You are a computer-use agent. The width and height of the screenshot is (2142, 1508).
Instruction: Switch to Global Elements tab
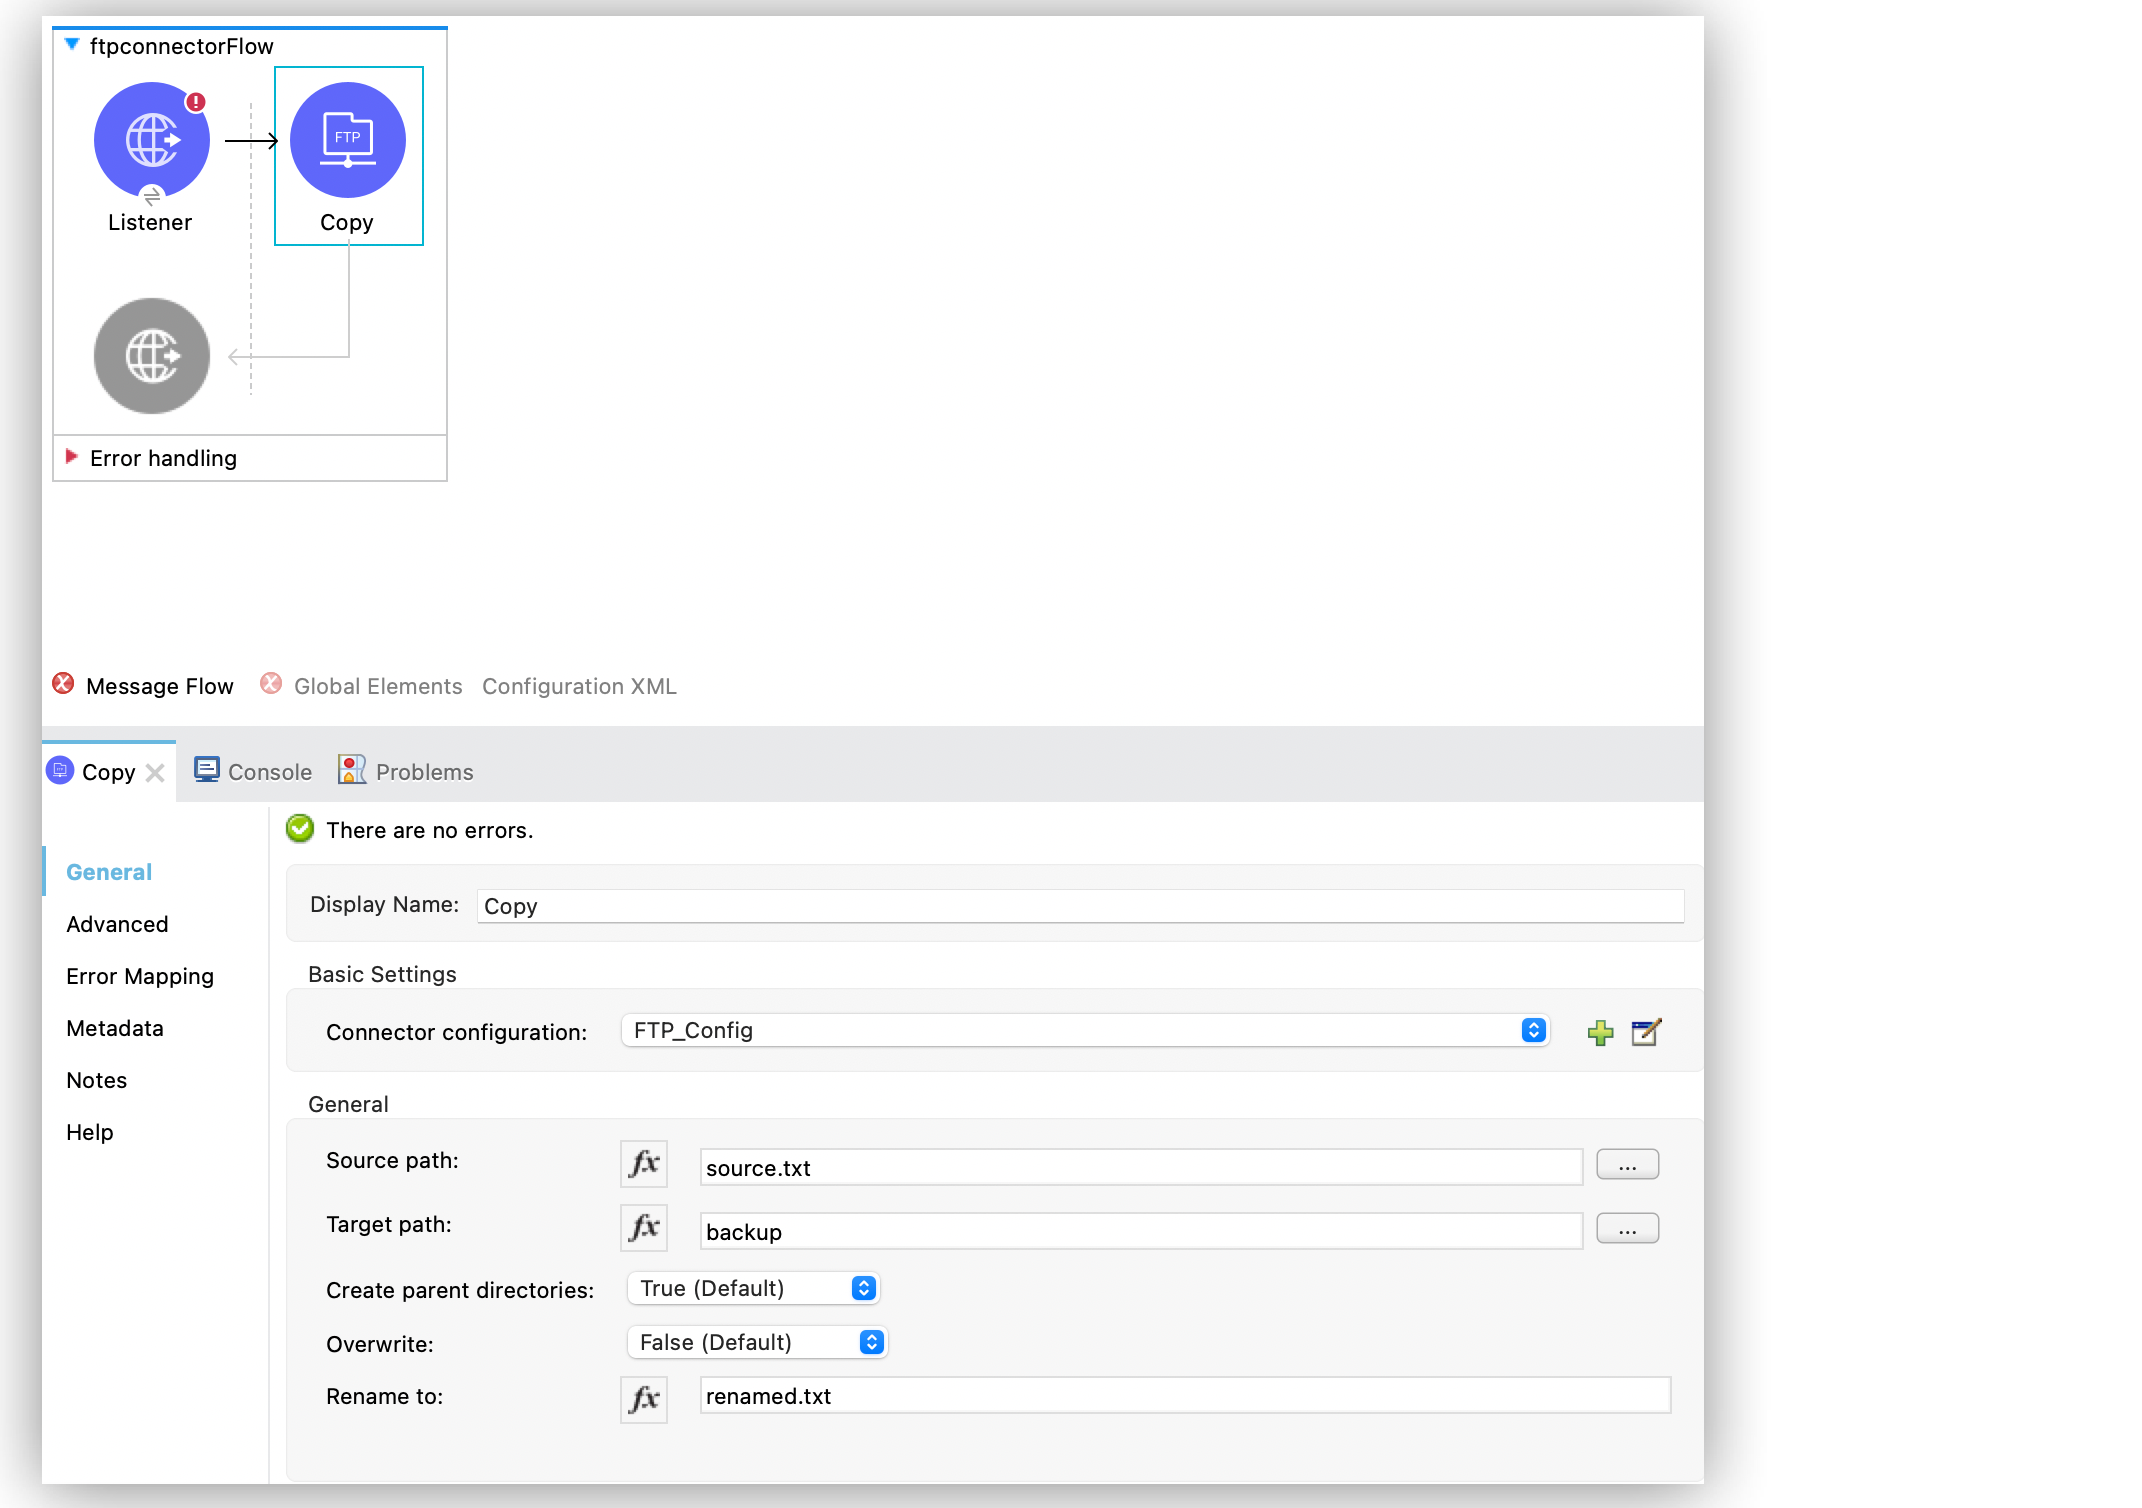point(378,686)
